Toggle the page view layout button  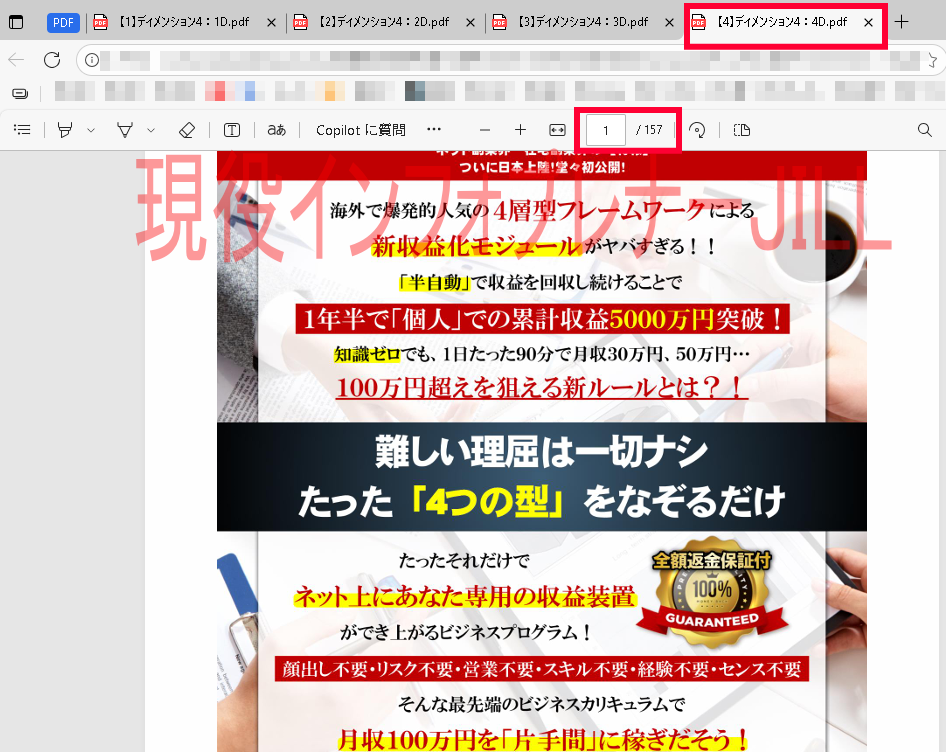click(742, 130)
